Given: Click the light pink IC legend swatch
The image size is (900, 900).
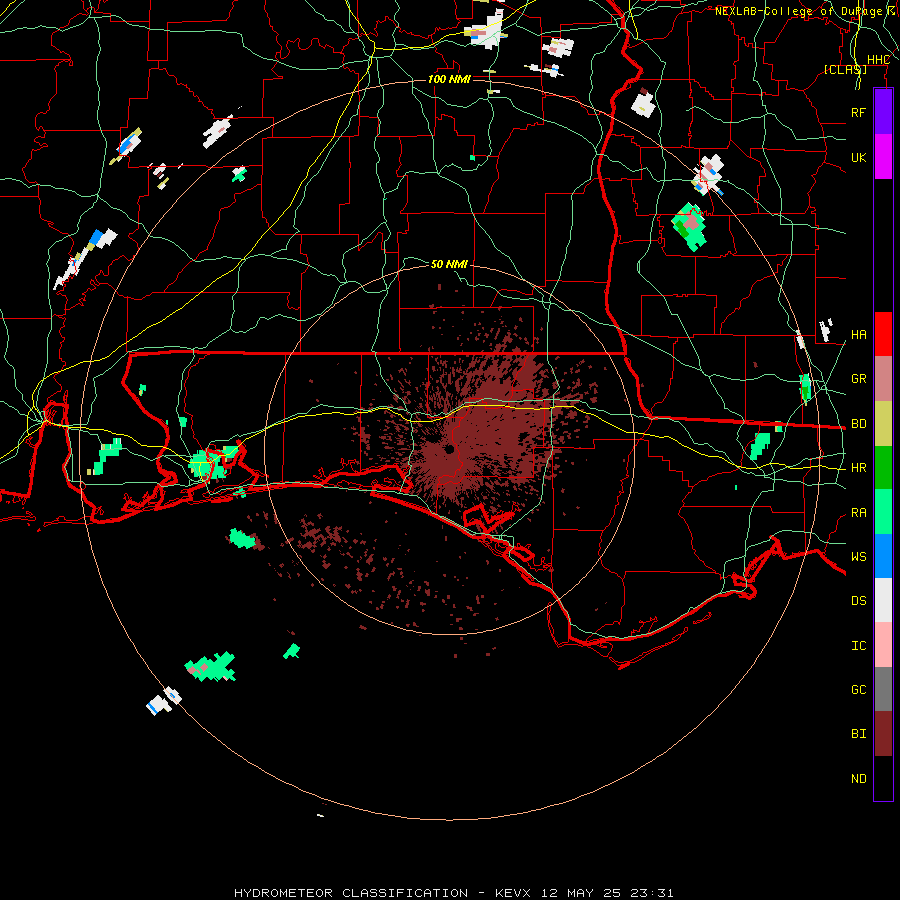Looking at the screenshot, I should [883, 645].
